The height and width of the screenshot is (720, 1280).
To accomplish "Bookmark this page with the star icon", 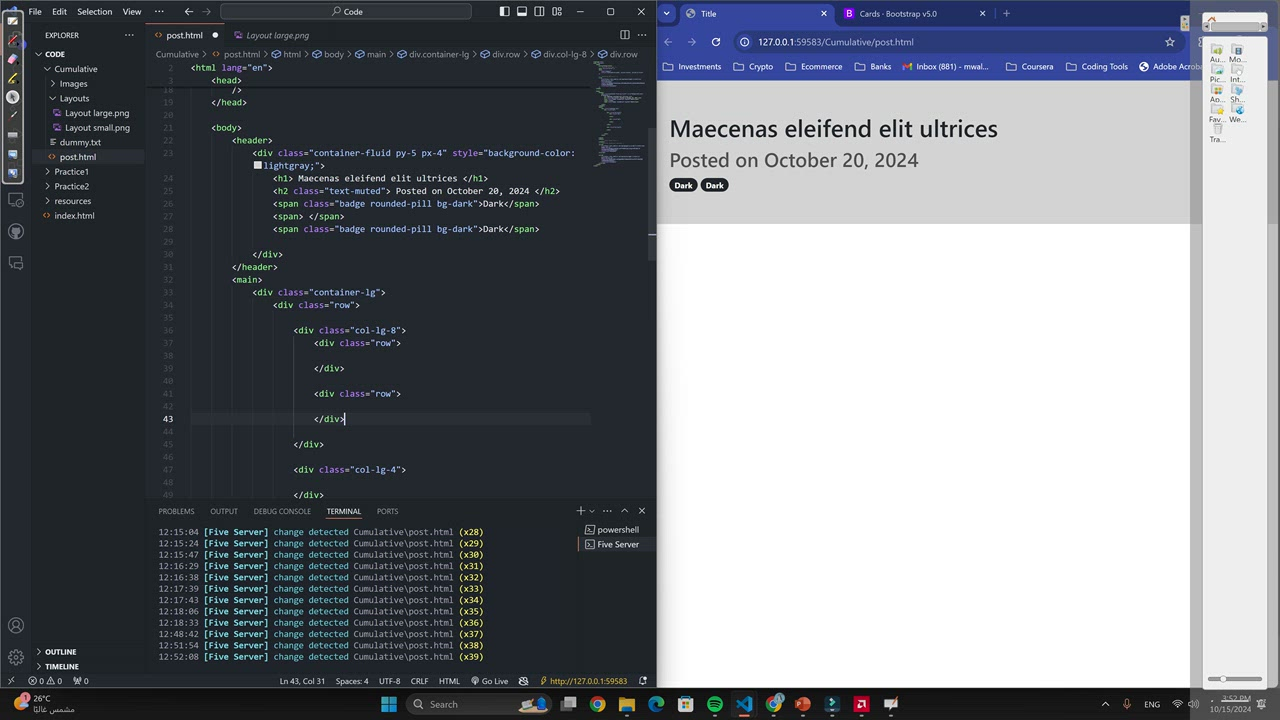I will [1169, 42].
